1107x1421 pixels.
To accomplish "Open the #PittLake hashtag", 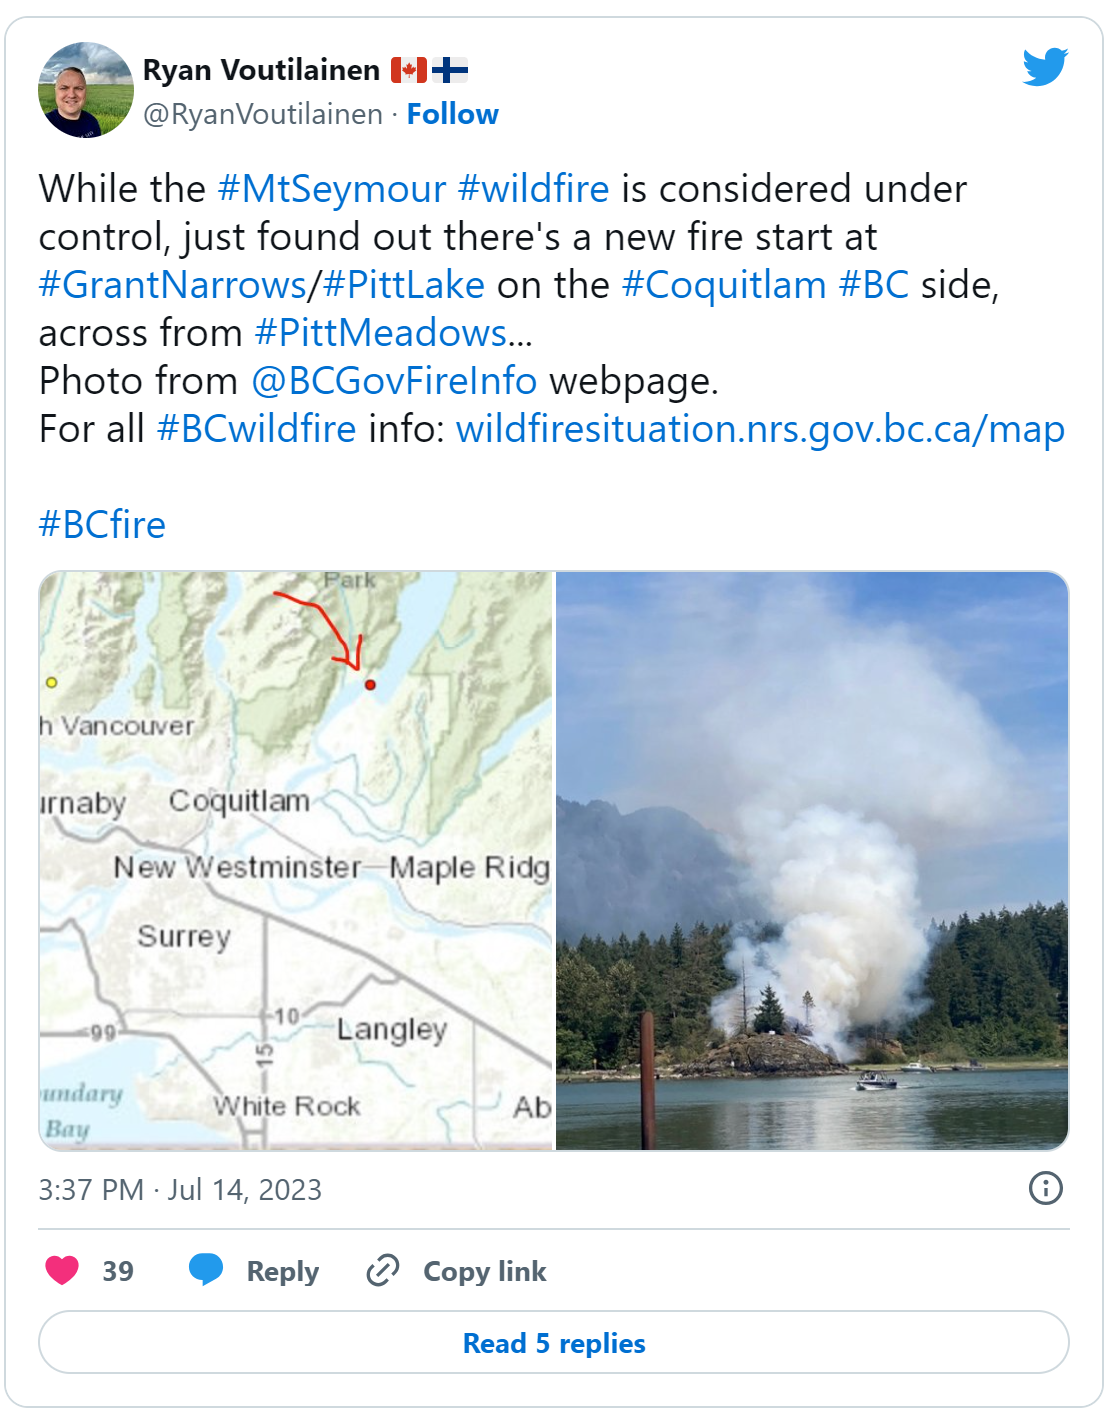I will pyautogui.click(x=404, y=285).
